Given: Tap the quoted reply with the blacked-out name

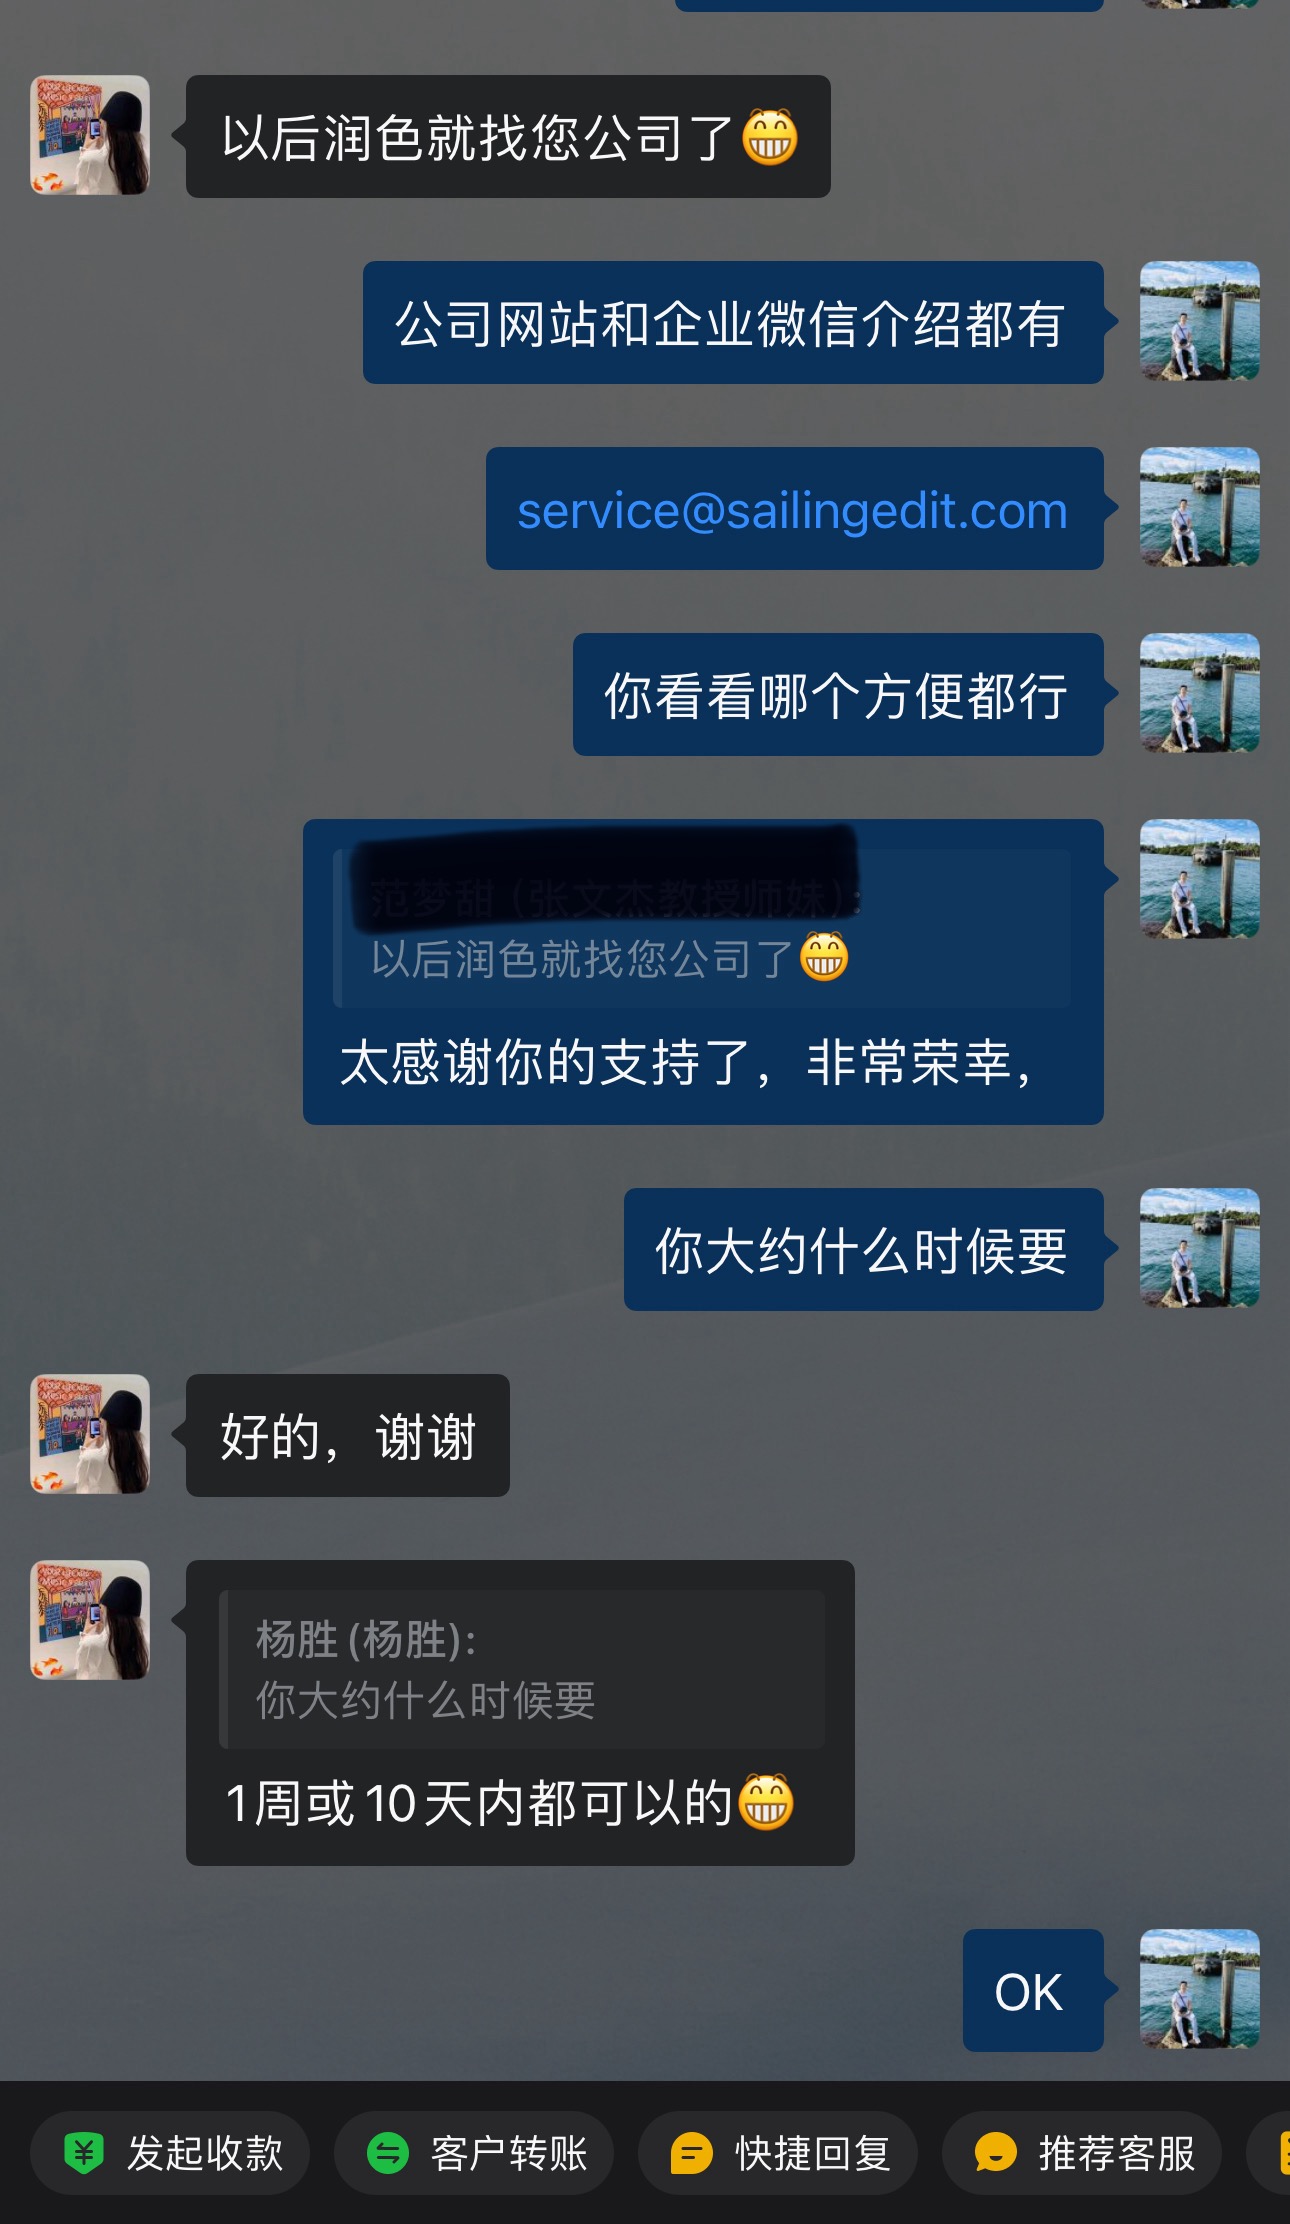Looking at the screenshot, I should [702, 928].
